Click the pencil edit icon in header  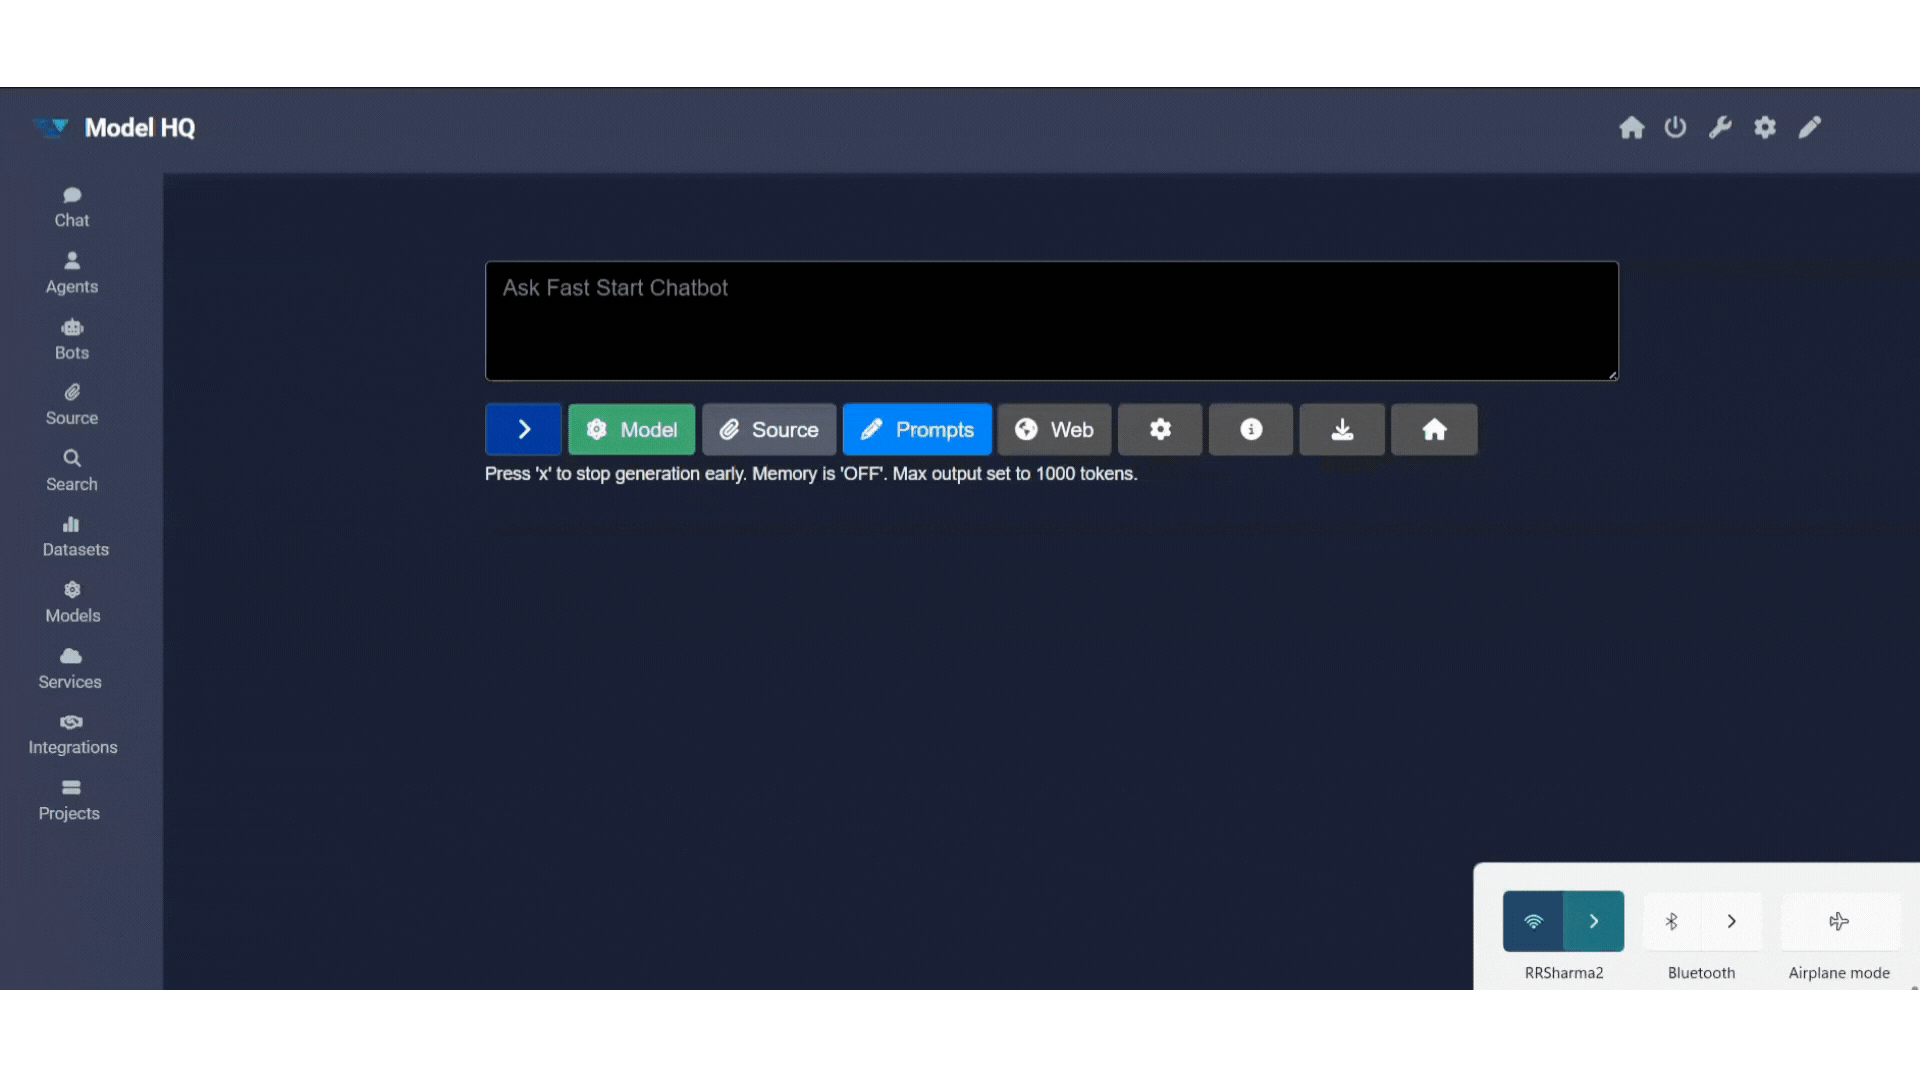1810,127
